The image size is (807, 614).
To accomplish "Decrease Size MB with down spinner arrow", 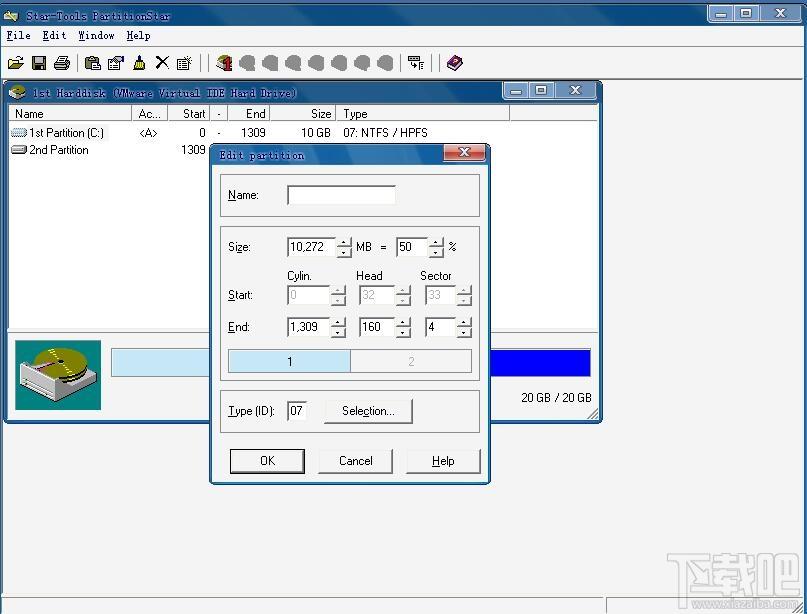I will [344, 252].
